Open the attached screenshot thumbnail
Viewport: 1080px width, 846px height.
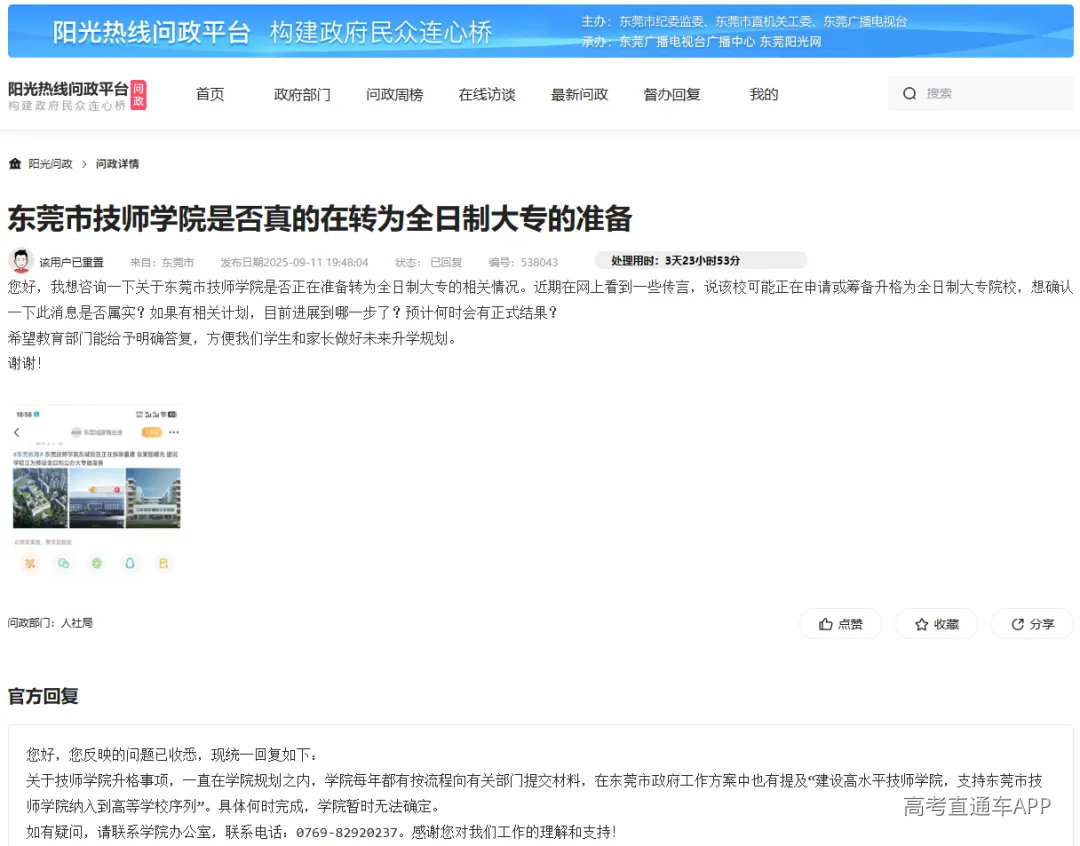[x=96, y=490]
